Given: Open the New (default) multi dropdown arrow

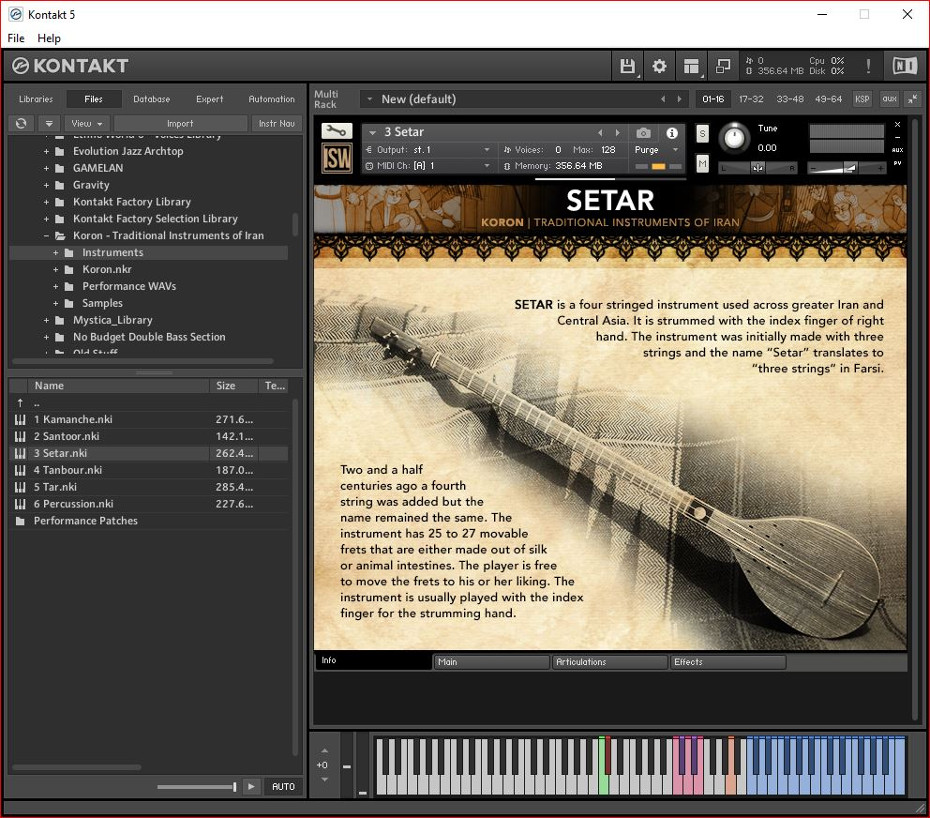Looking at the screenshot, I should point(370,99).
